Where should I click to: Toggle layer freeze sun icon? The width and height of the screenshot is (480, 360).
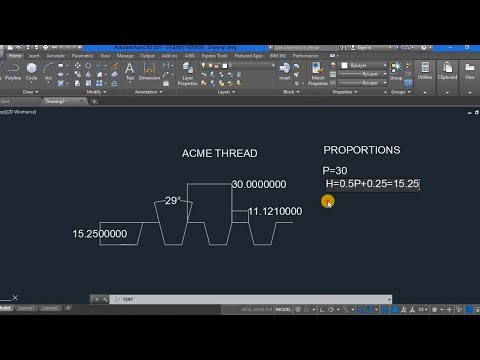pos(210,66)
